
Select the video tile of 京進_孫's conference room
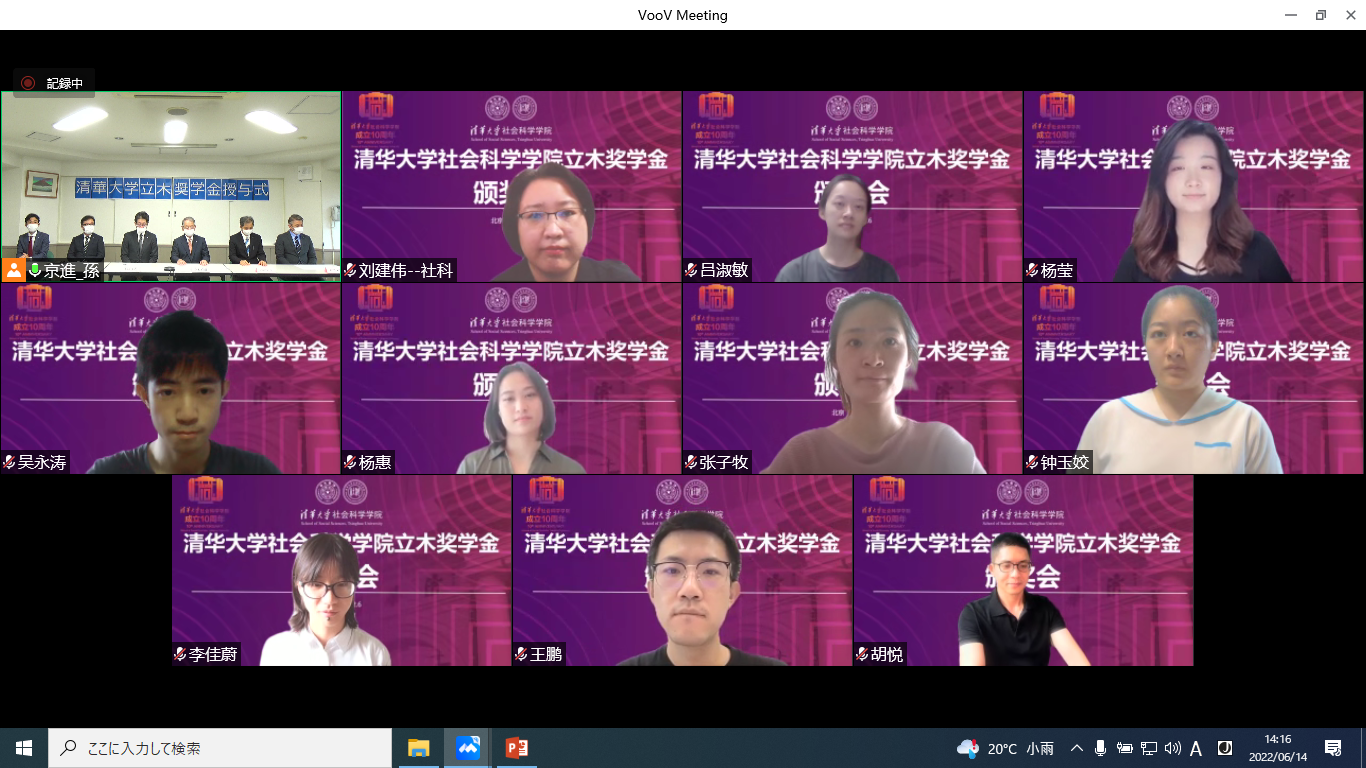(171, 187)
